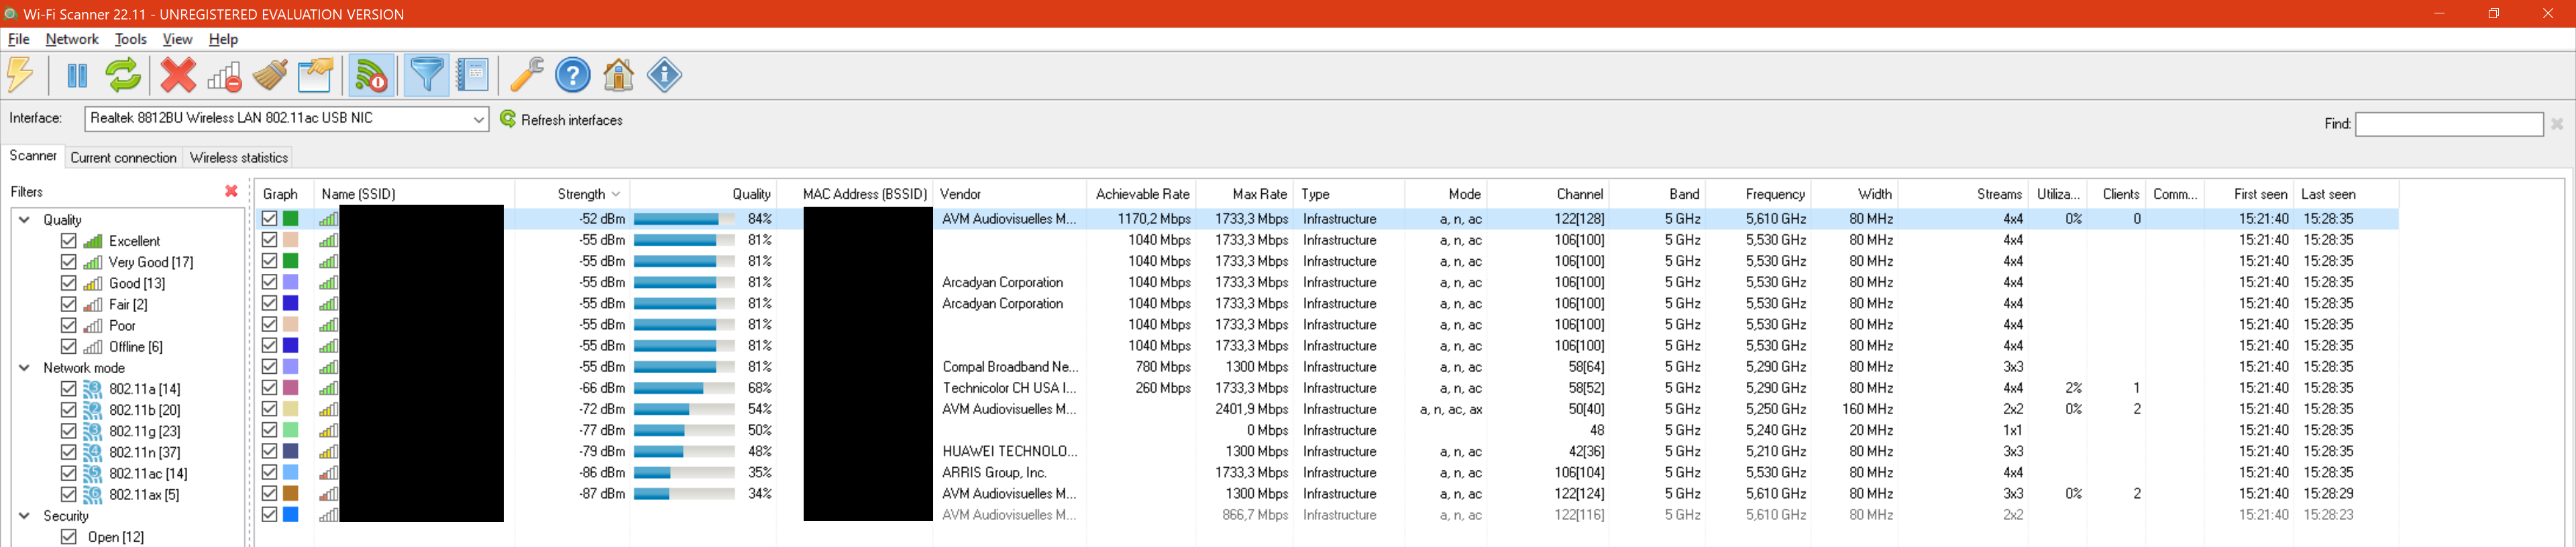
Task: Click the blue diamond info icon
Action: click(x=665, y=75)
